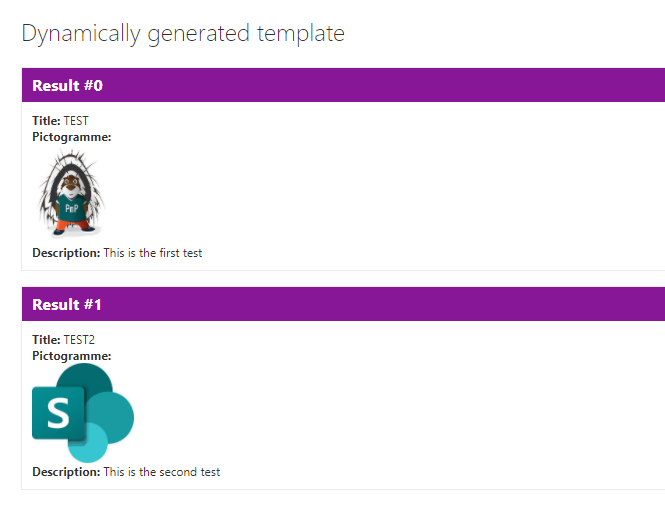Click the Pictogramme label in Result #0

[x=72, y=137]
